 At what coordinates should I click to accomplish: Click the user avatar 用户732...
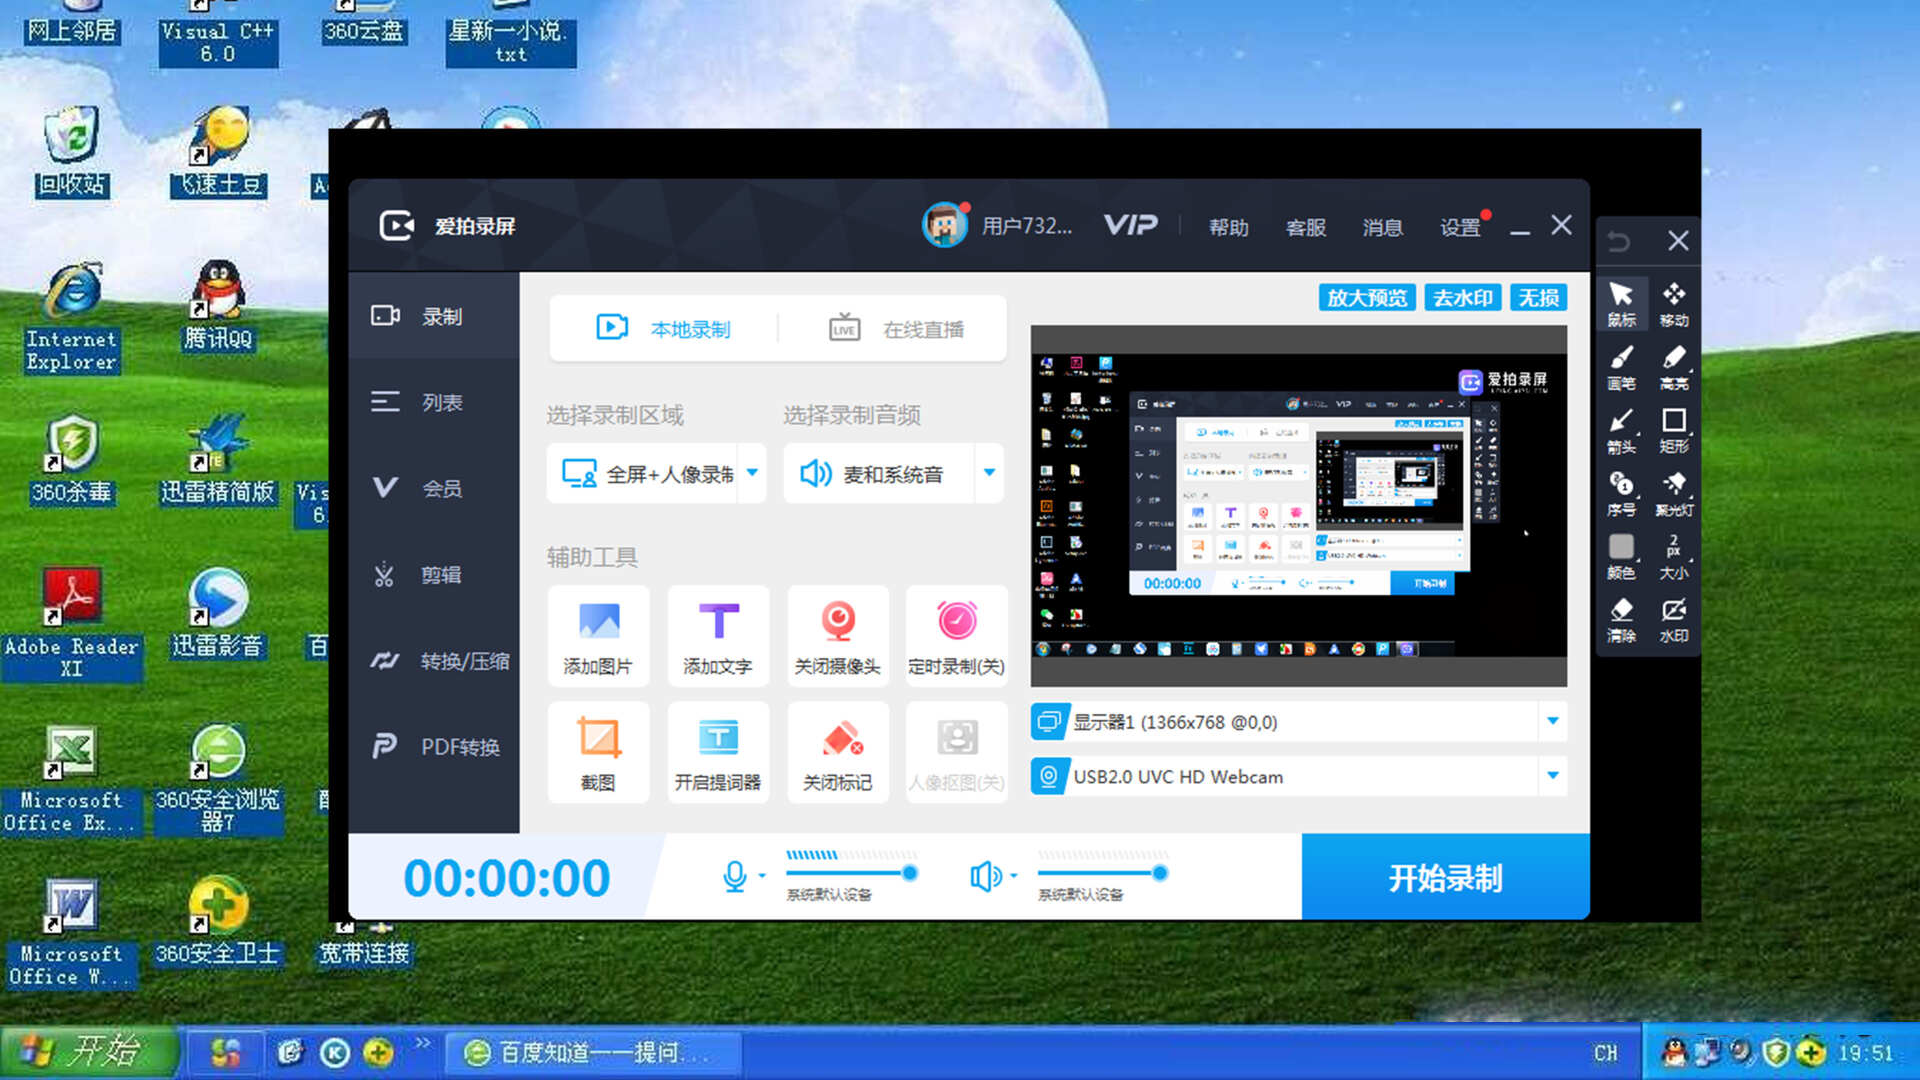[944, 225]
